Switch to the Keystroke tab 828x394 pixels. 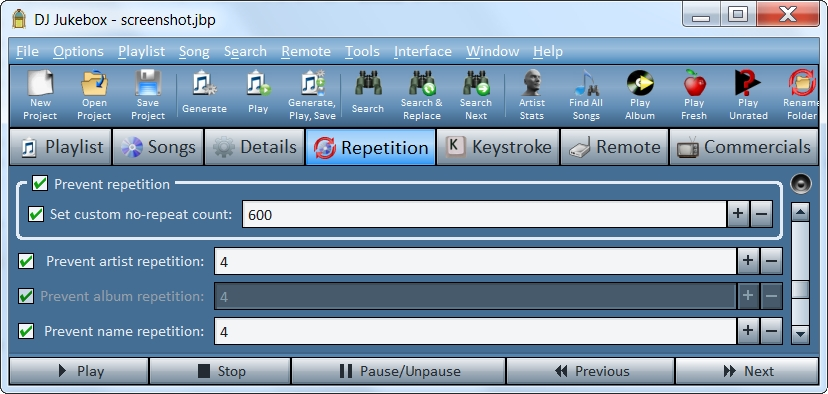[x=498, y=147]
